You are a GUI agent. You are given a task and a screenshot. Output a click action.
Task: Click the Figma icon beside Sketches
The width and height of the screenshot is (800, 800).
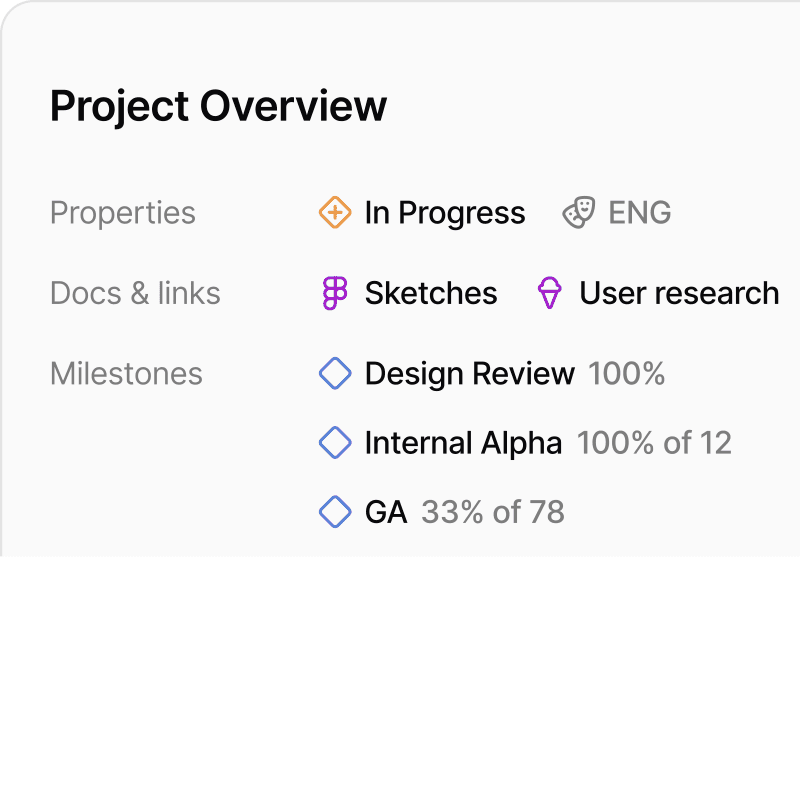tap(335, 293)
